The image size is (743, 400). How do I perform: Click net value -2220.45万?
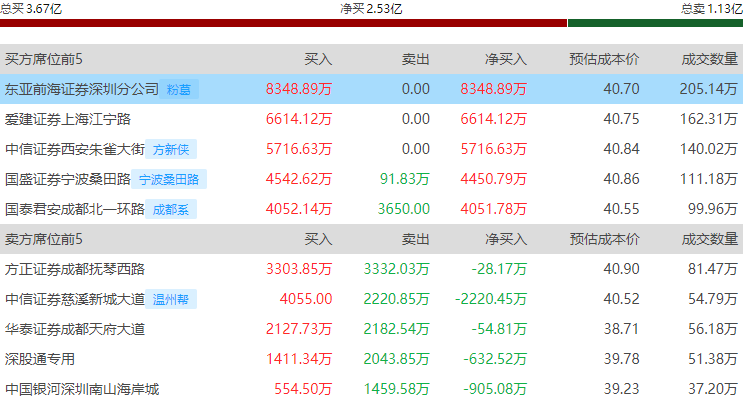click(x=490, y=299)
